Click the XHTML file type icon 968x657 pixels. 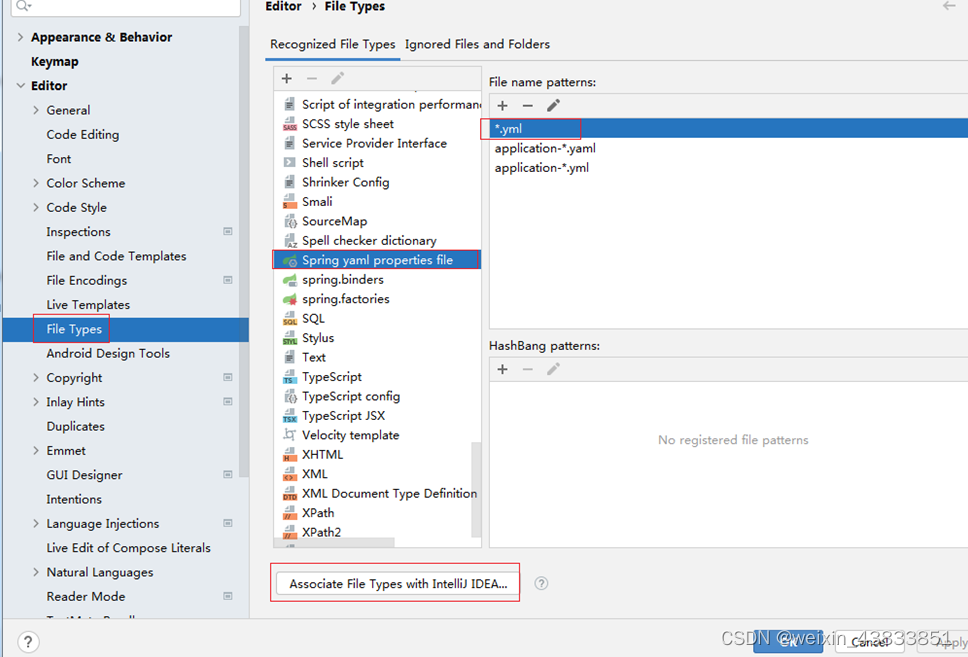(290, 455)
